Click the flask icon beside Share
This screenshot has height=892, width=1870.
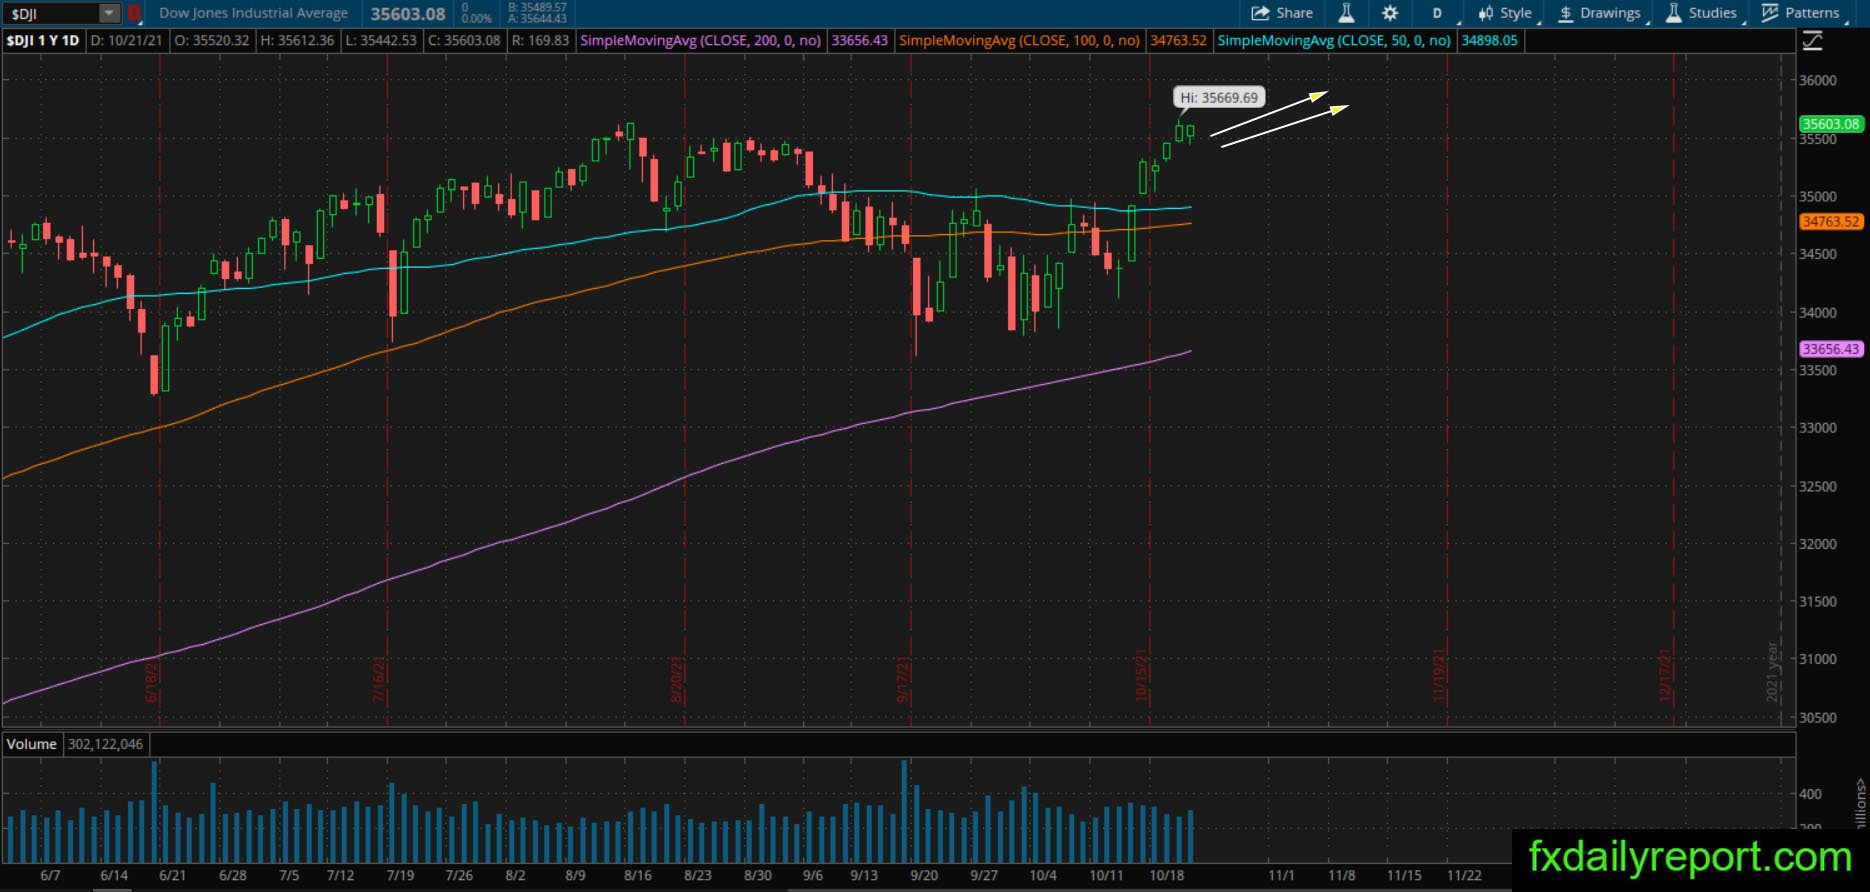[1346, 13]
